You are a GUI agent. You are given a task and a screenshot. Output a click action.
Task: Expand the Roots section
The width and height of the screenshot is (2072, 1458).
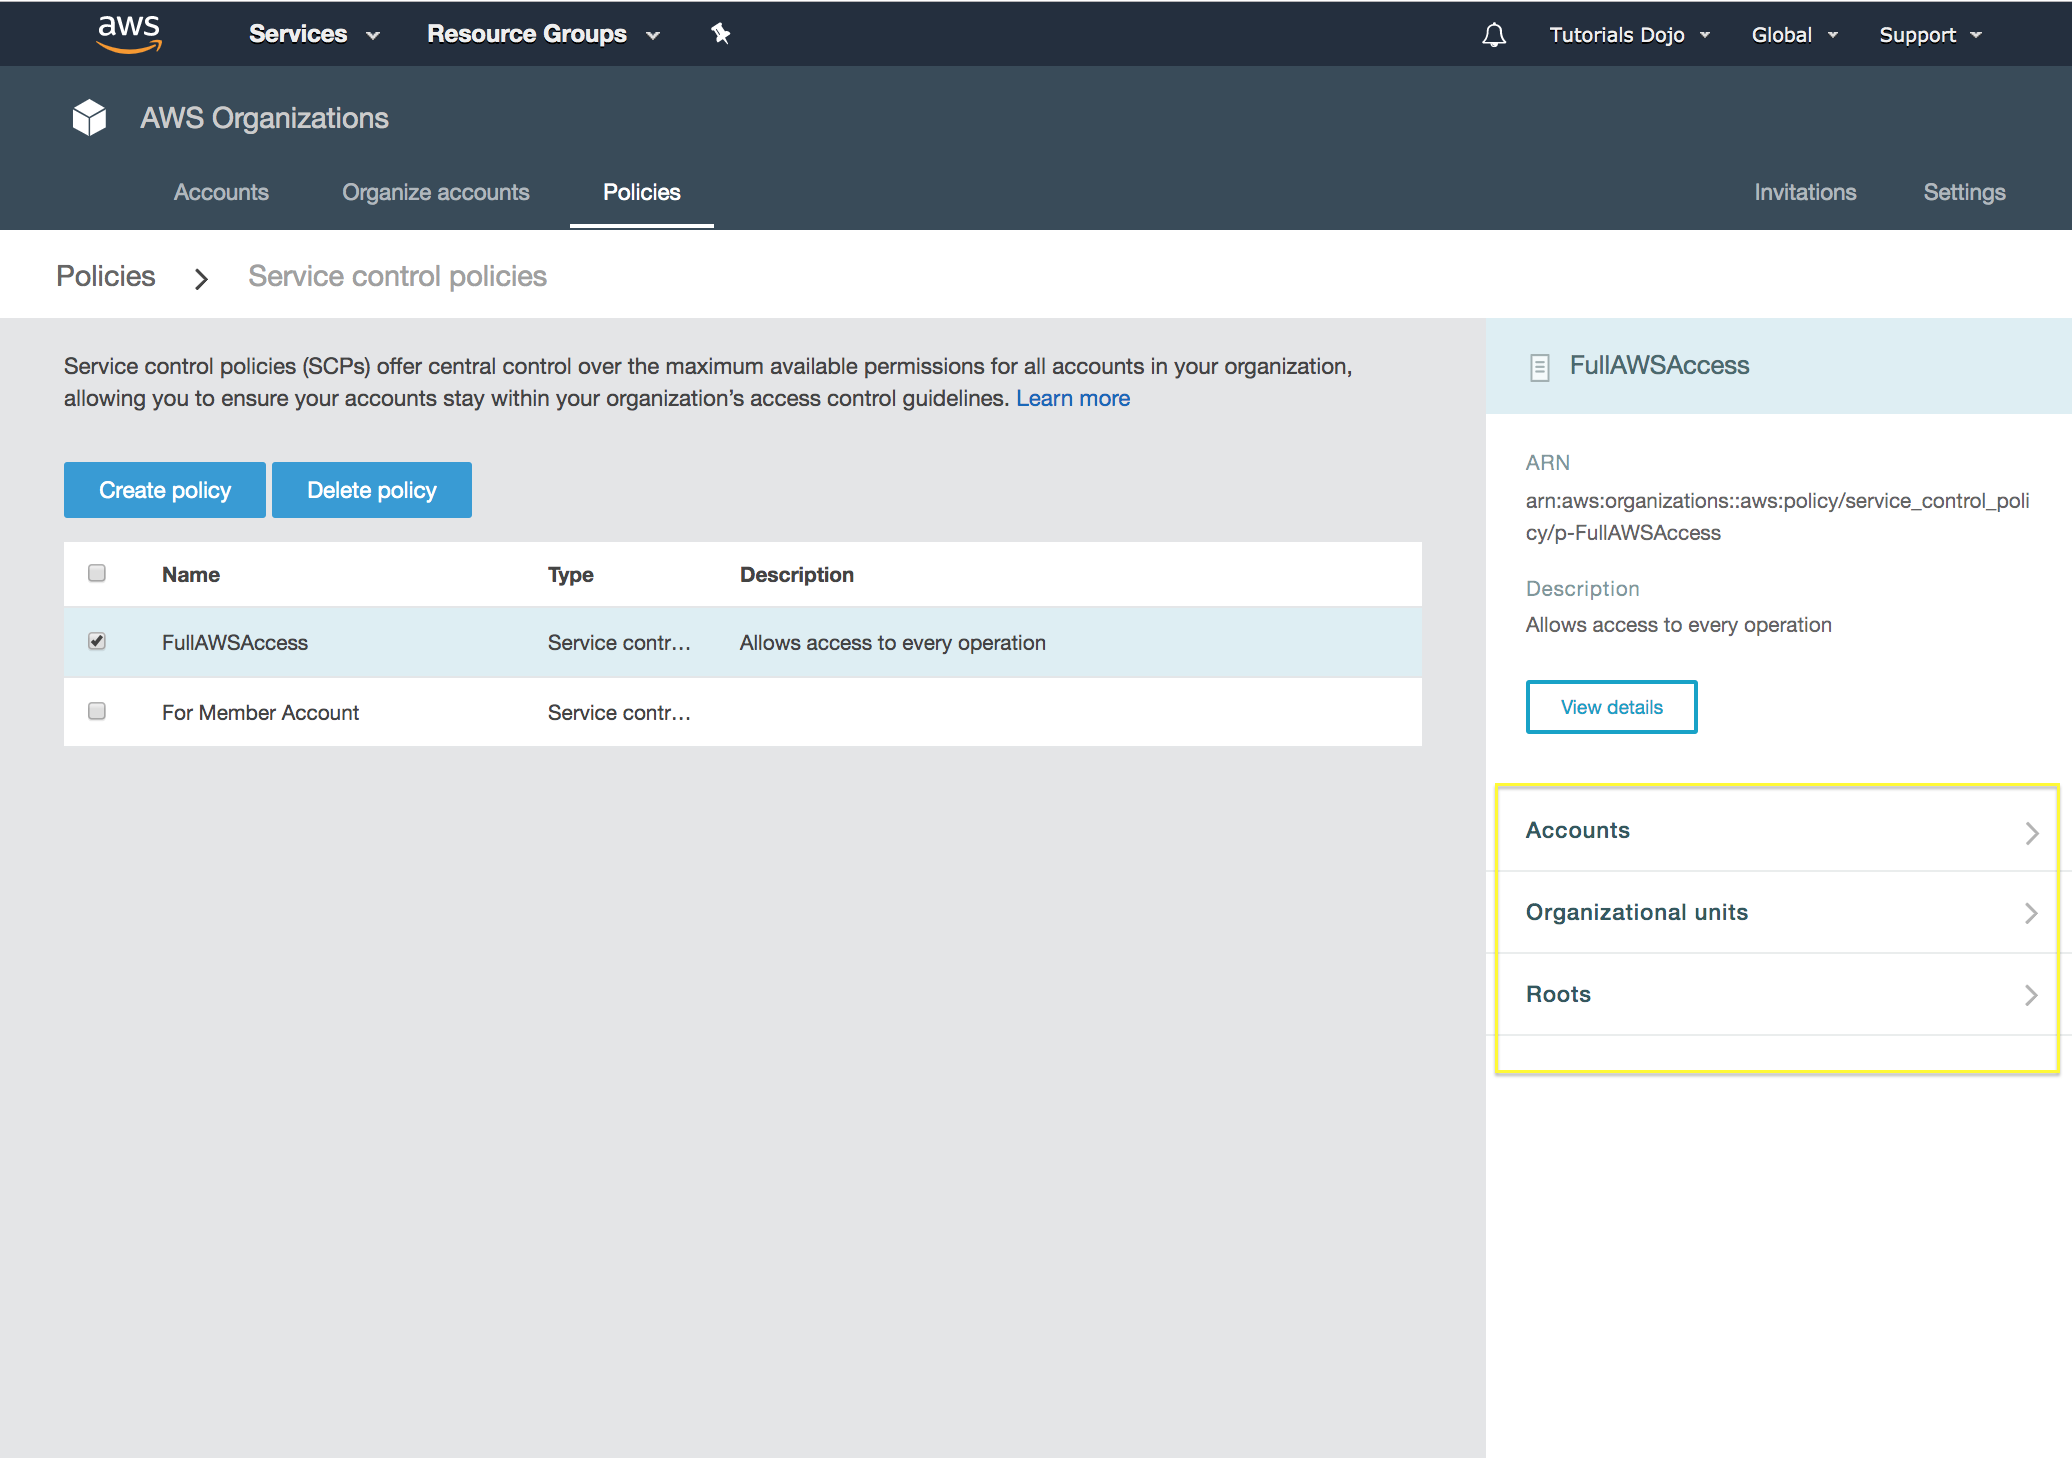(1777, 994)
